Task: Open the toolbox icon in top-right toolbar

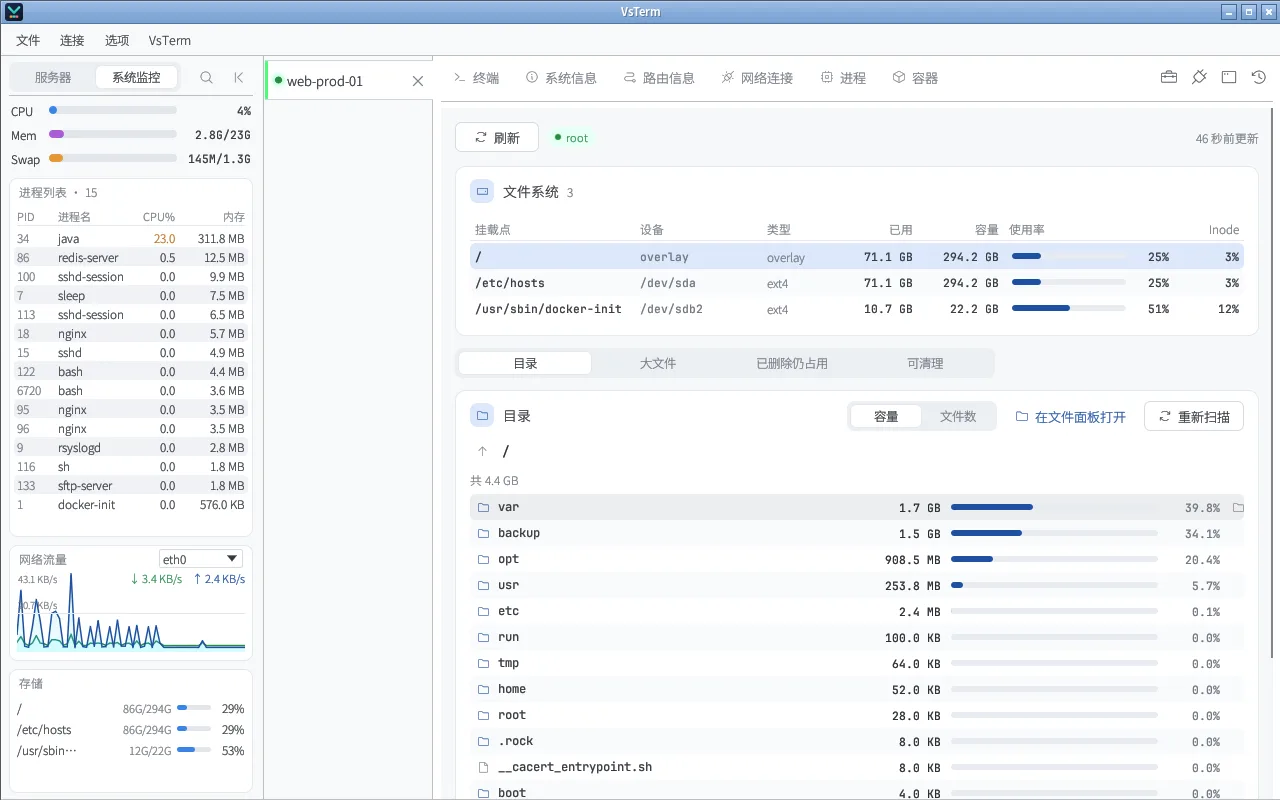Action: pos(1168,77)
